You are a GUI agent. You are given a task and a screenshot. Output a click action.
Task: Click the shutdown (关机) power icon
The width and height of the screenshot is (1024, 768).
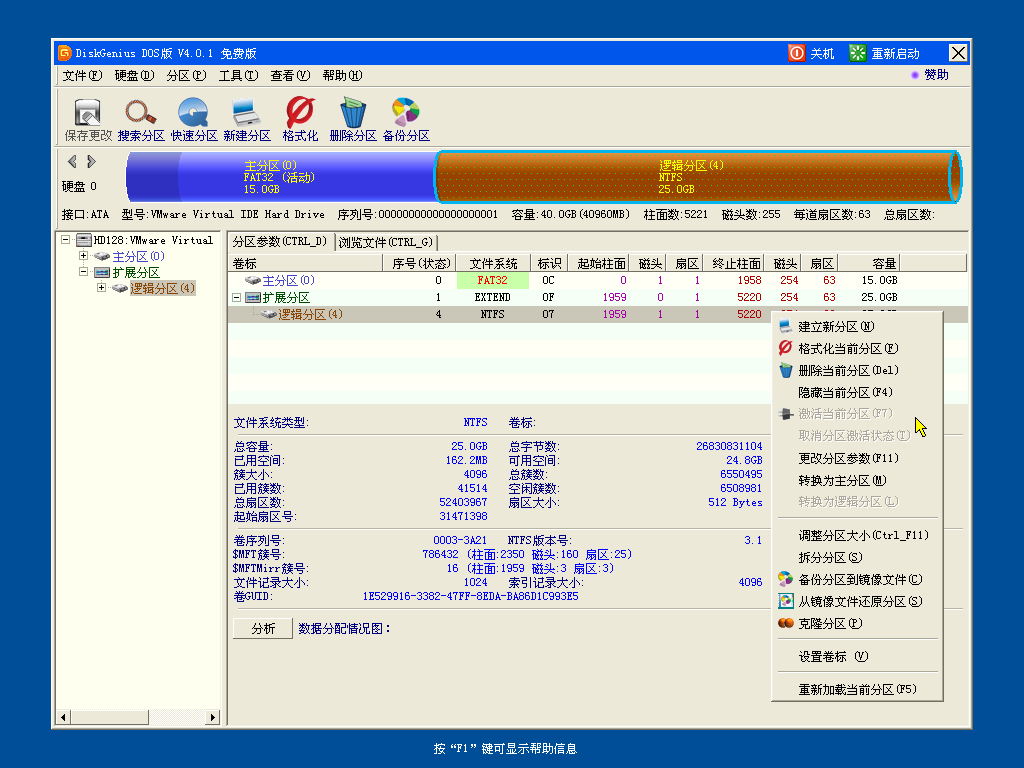pos(796,53)
